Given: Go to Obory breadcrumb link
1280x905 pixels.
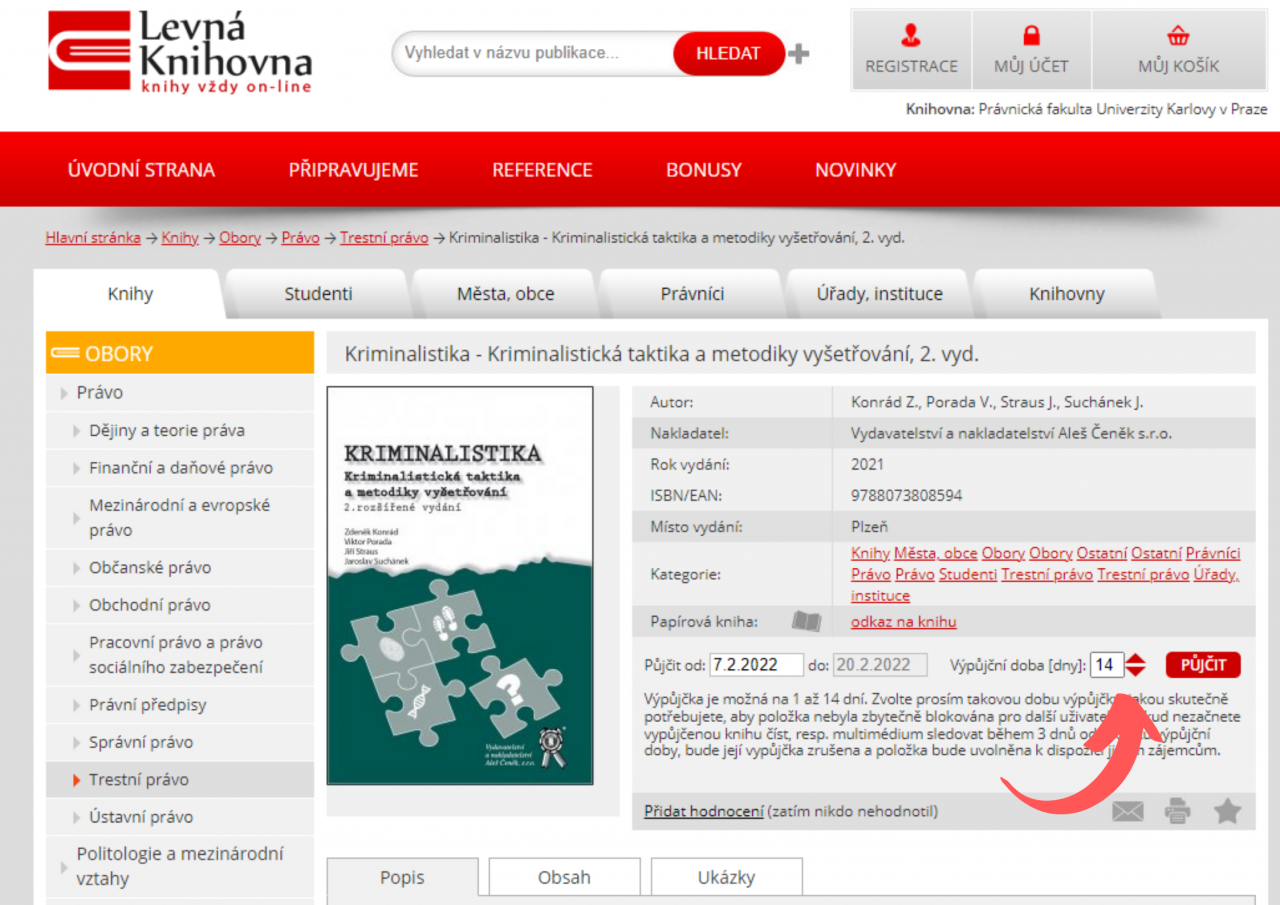Looking at the screenshot, I should tap(240, 238).
